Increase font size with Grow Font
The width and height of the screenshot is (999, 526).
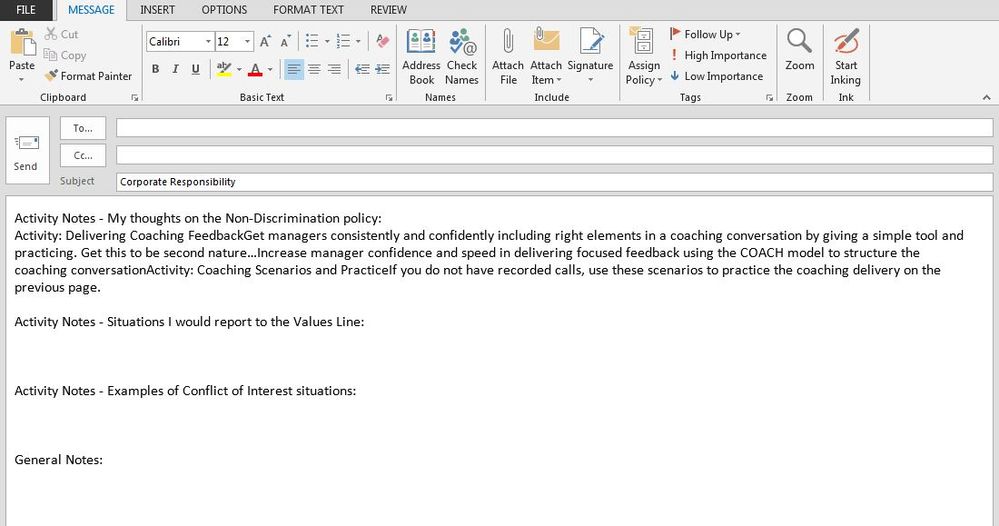click(x=265, y=41)
